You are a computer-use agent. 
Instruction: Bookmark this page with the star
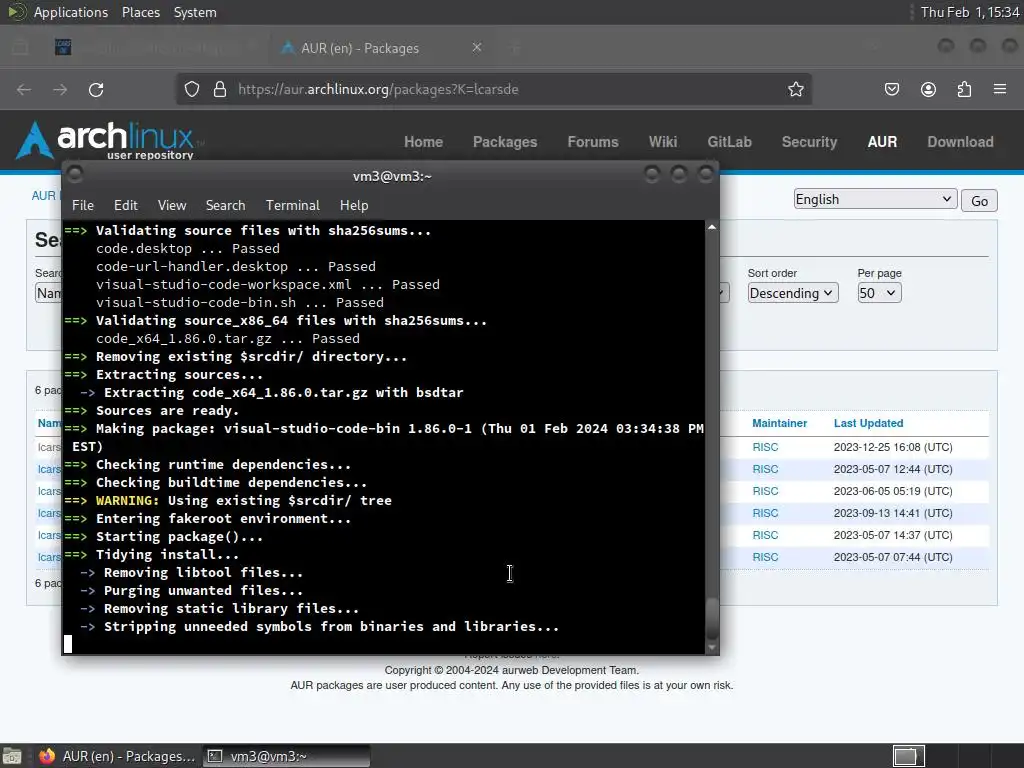pos(795,89)
